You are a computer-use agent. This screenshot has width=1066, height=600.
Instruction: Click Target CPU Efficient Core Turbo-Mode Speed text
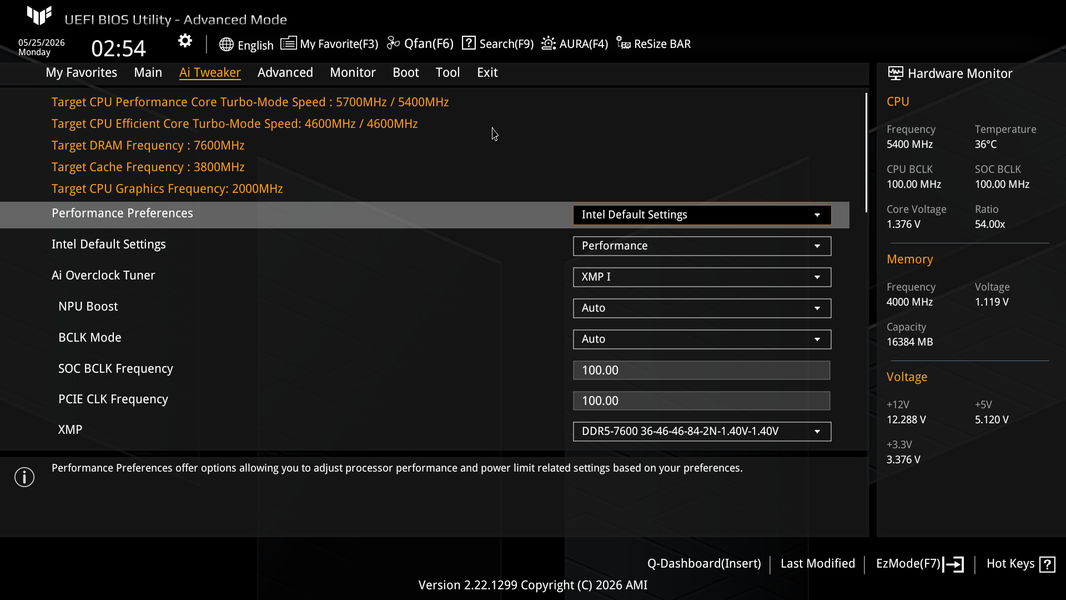[x=235, y=124]
